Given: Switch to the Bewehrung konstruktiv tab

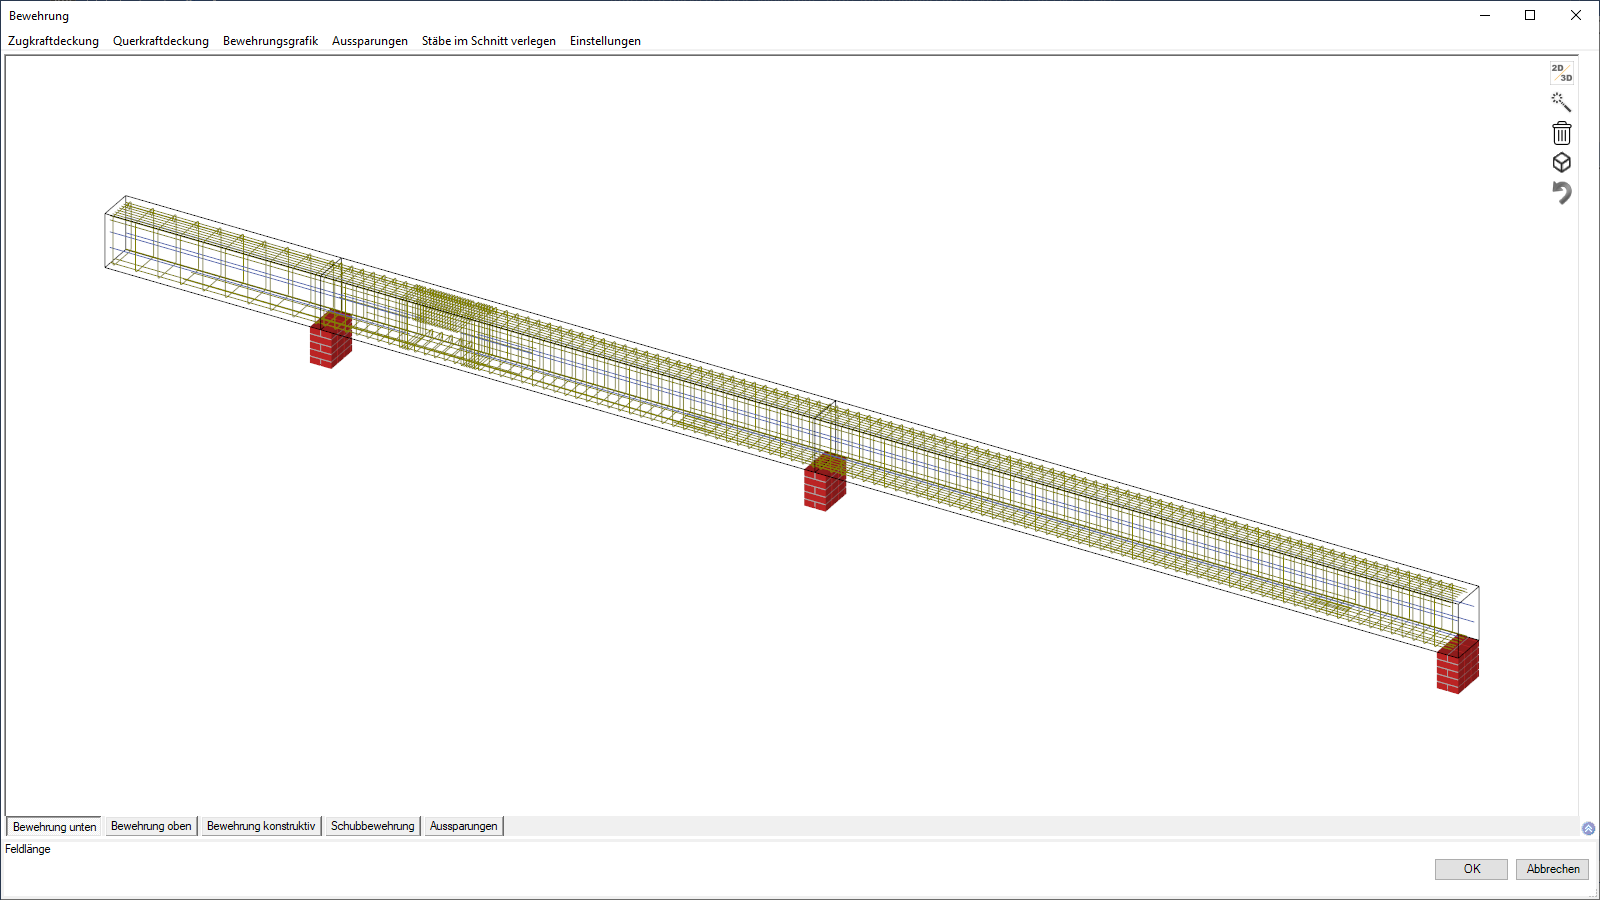Looking at the screenshot, I should pyautogui.click(x=261, y=826).
